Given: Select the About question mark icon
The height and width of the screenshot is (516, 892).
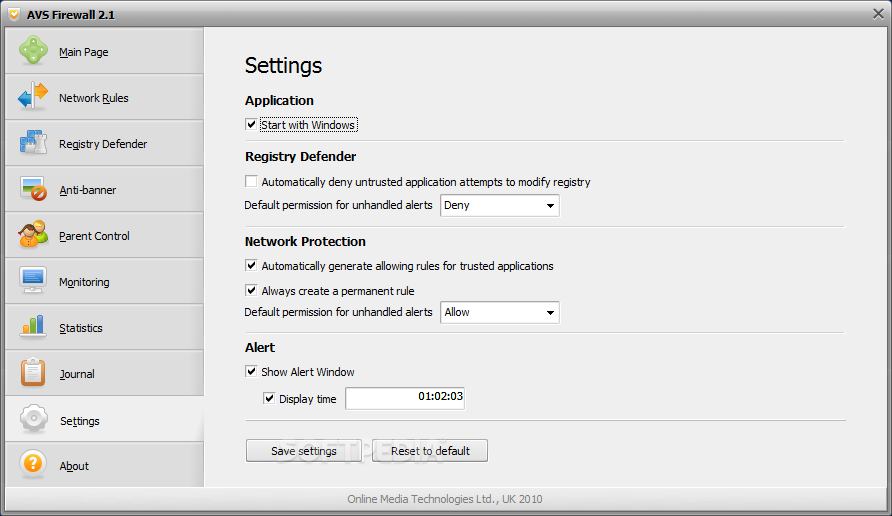Looking at the screenshot, I should coord(33,464).
